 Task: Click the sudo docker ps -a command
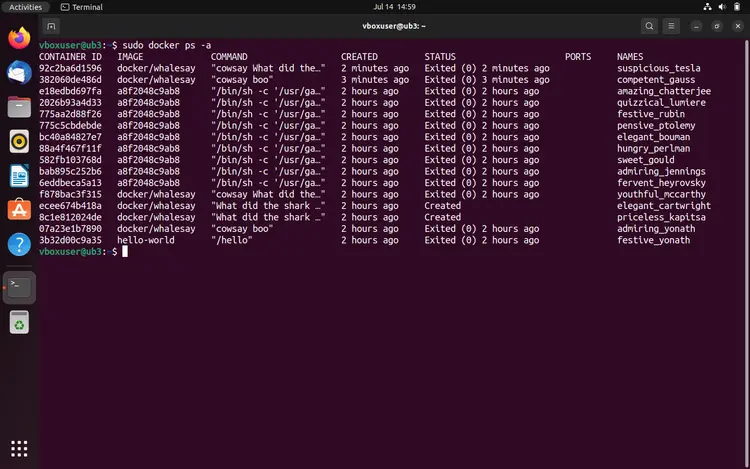pyautogui.click(x=166, y=45)
